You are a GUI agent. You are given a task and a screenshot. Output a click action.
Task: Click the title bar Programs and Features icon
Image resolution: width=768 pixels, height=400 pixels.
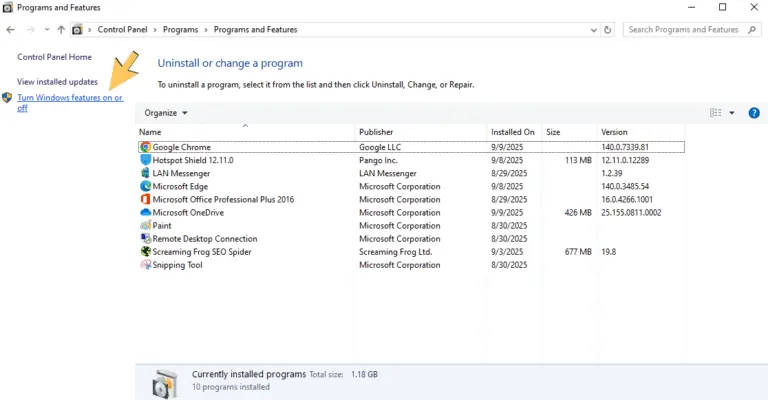8,7
